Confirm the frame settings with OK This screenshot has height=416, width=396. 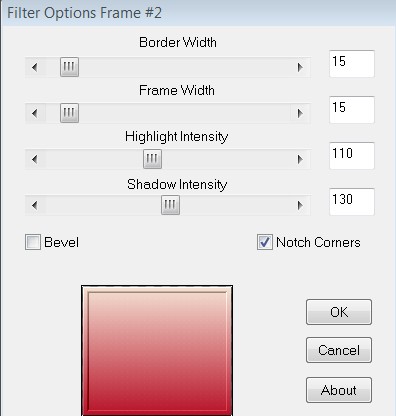[x=339, y=312]
